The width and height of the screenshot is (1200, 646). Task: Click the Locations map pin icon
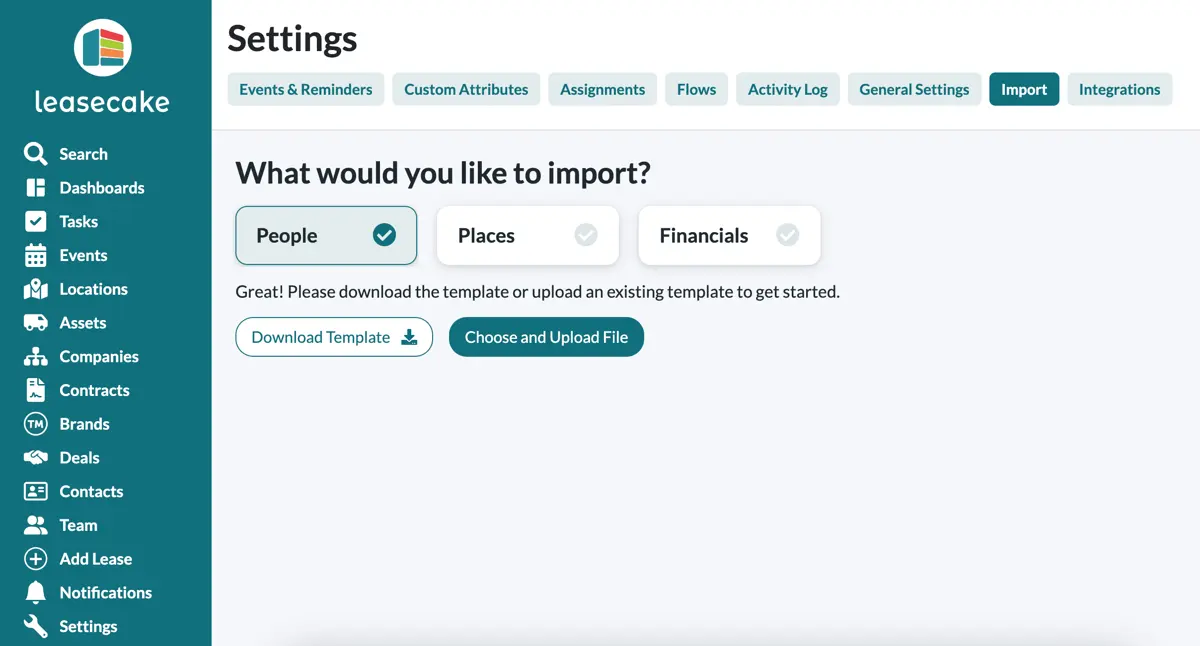[36, 289]
